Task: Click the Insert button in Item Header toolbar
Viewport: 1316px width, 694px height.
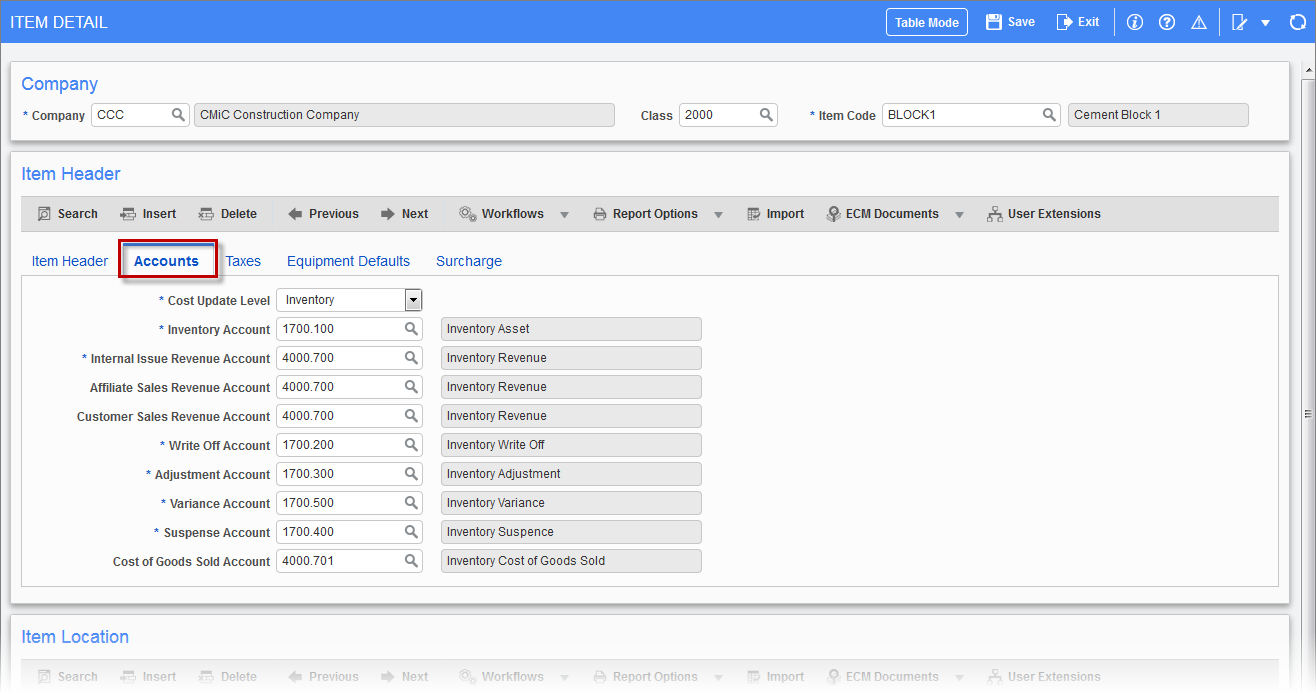Action: [148, 214]
